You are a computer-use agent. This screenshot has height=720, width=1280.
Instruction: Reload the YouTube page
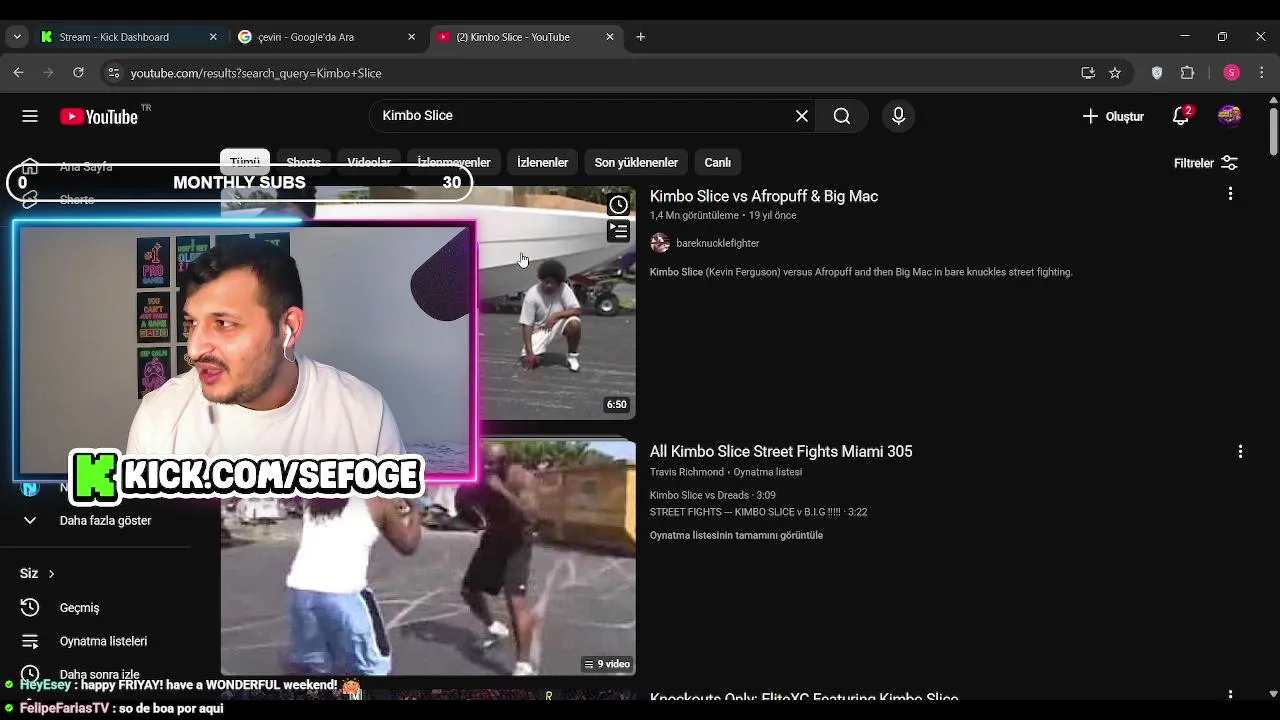[x=78, y=73]
